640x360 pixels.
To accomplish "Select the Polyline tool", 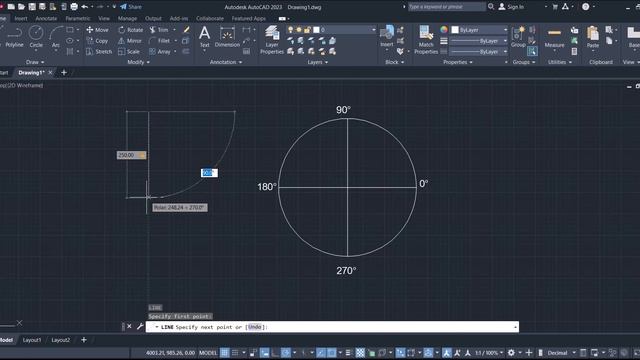I will 14,37.
